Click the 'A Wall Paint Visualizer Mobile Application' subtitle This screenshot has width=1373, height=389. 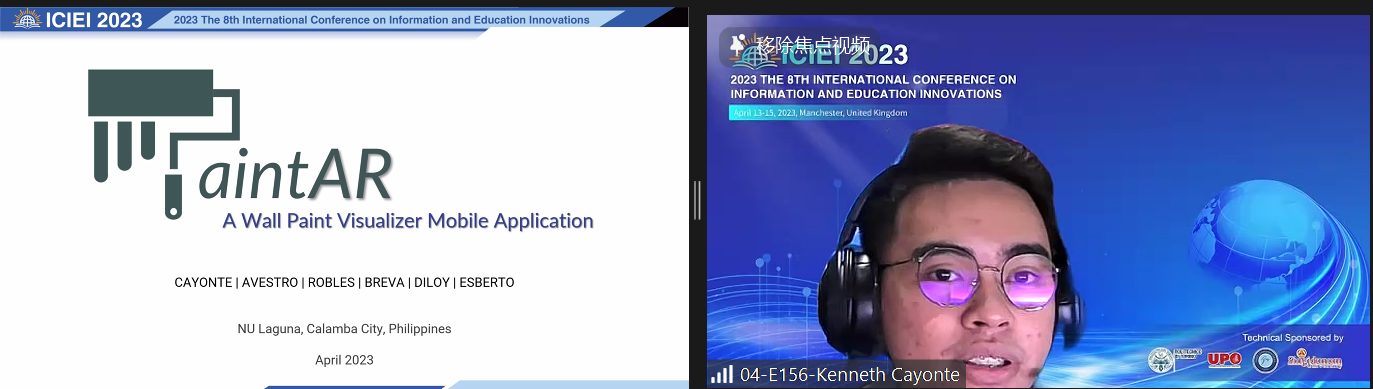[408, 221]
